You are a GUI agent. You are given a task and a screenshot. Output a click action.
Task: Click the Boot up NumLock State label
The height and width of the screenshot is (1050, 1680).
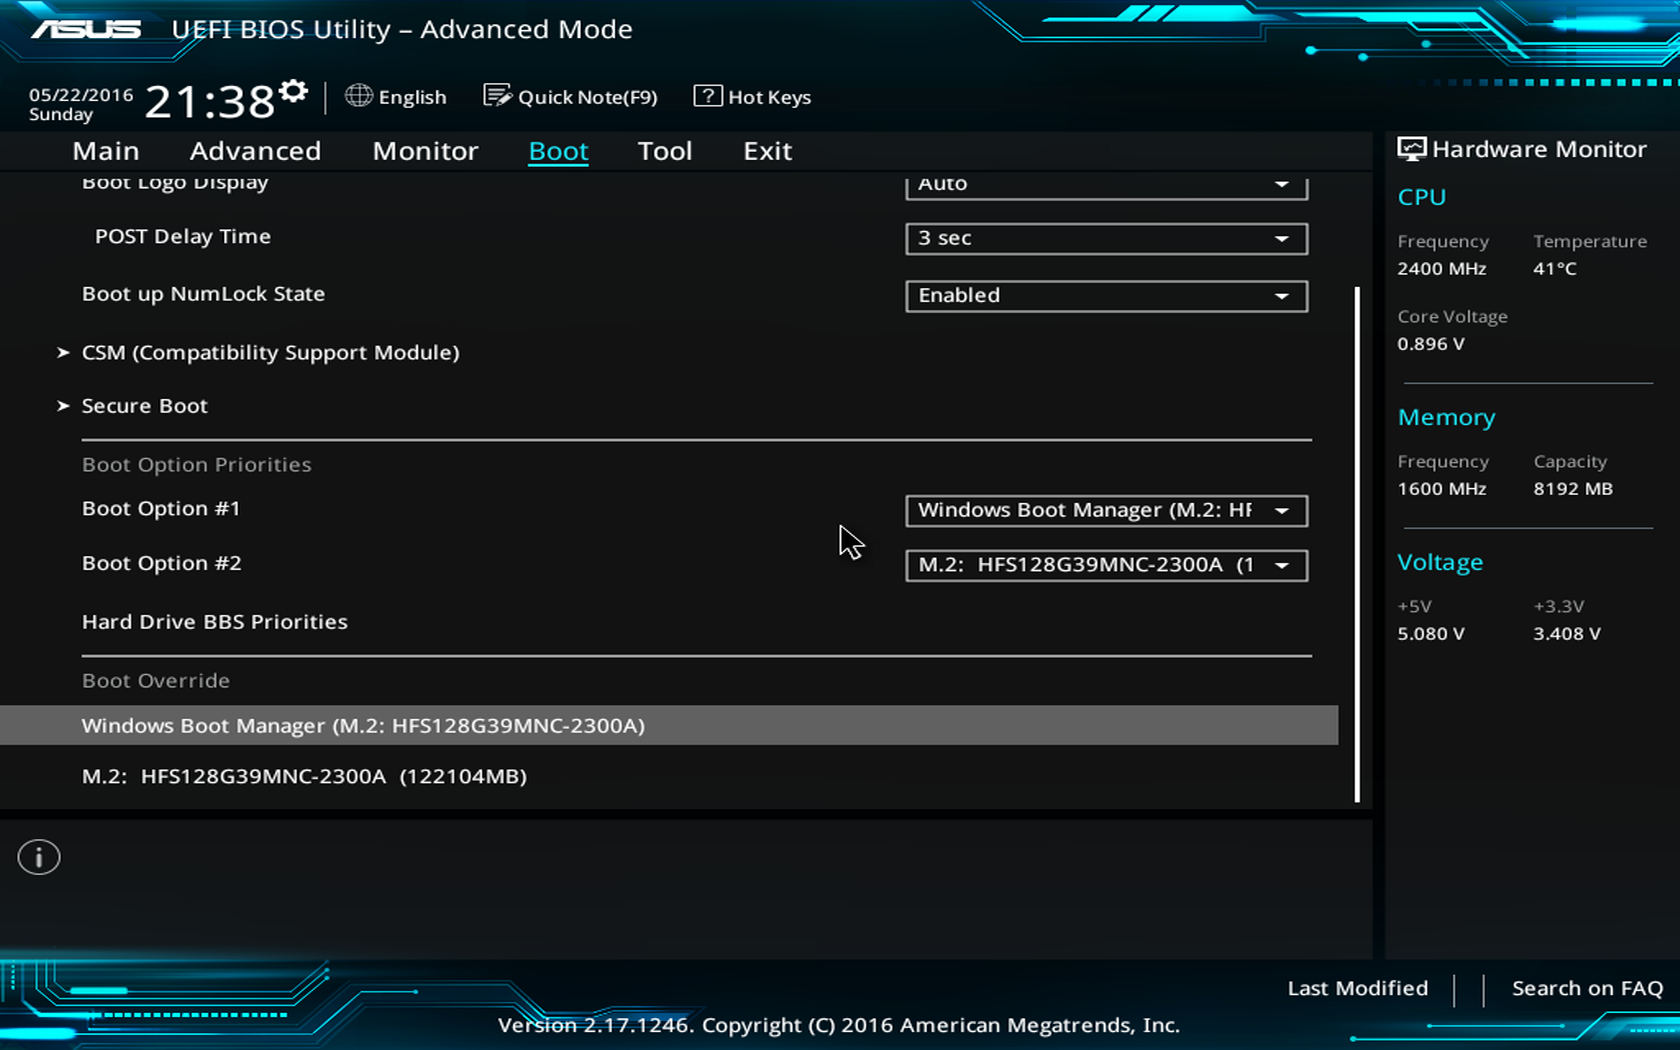[x=203, y=294]
